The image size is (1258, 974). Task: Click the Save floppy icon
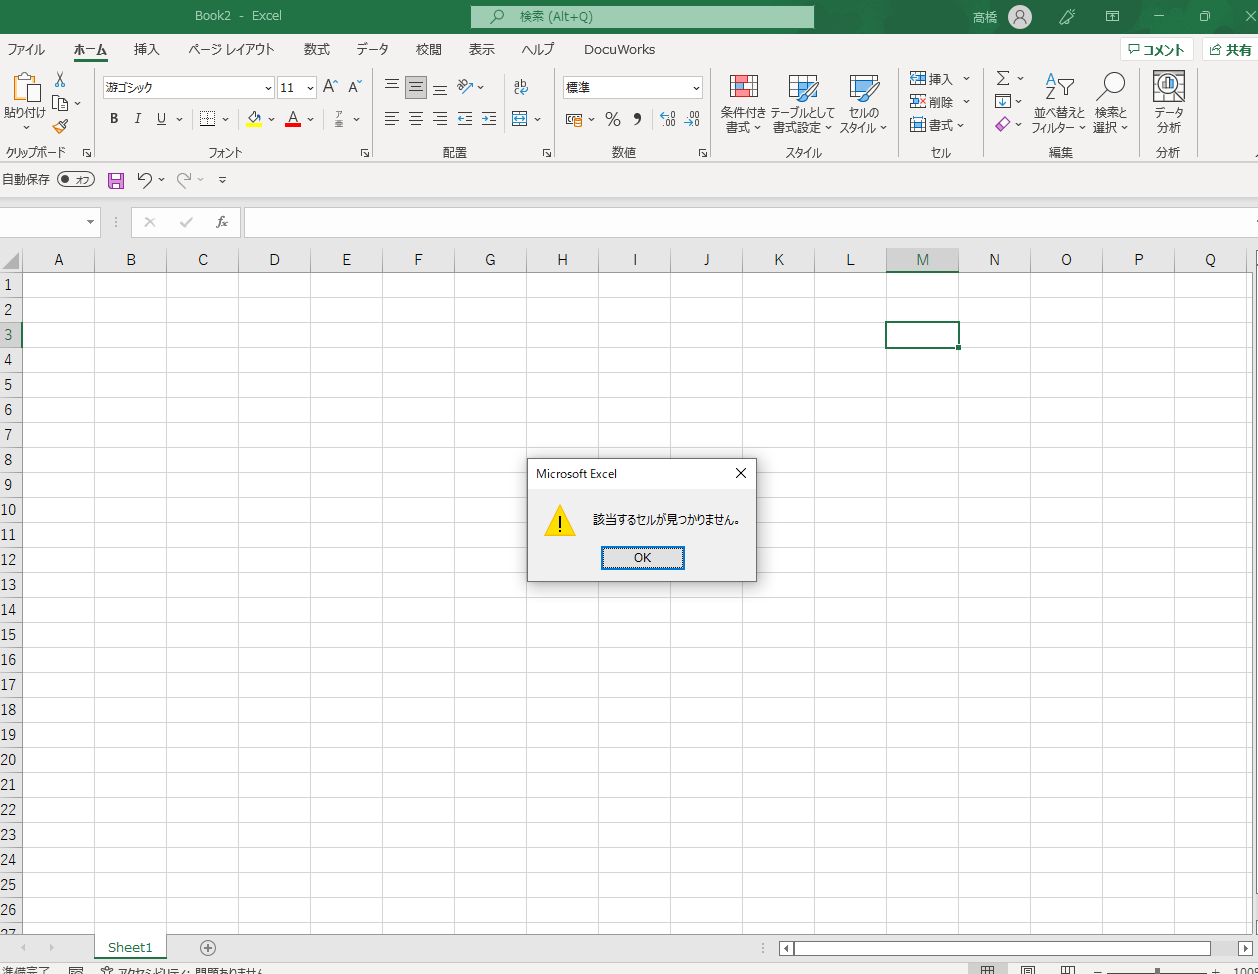116,180
